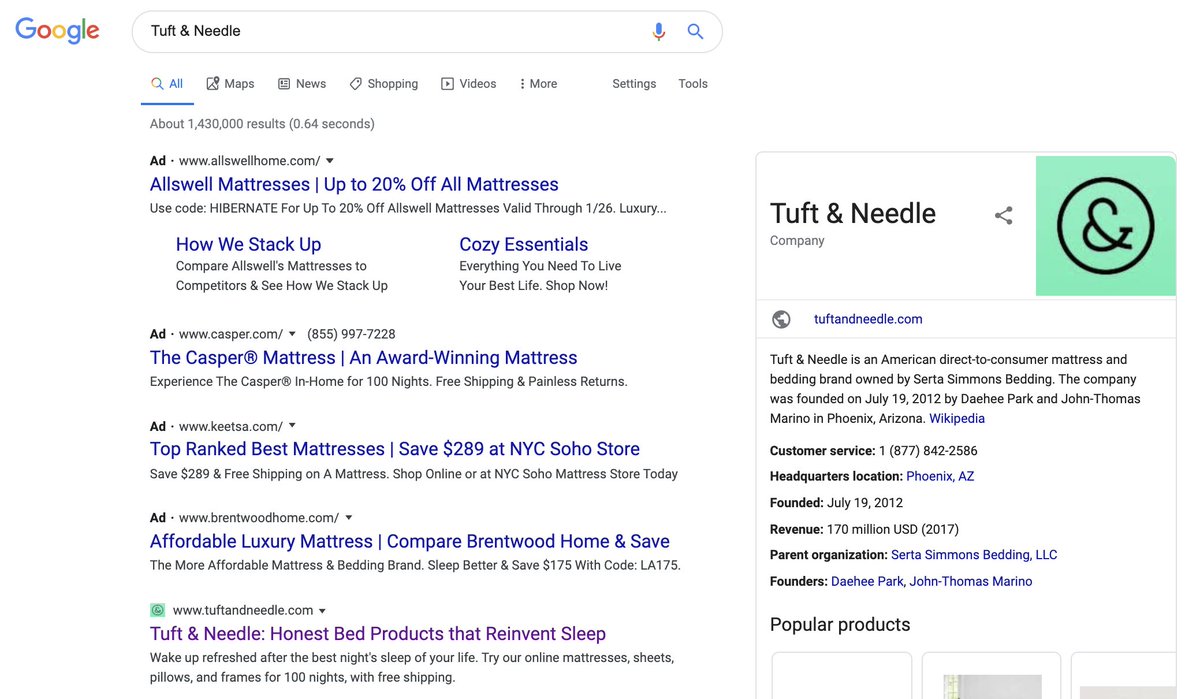Expand dropdown arrow next to www.keetsa.com

292,426
